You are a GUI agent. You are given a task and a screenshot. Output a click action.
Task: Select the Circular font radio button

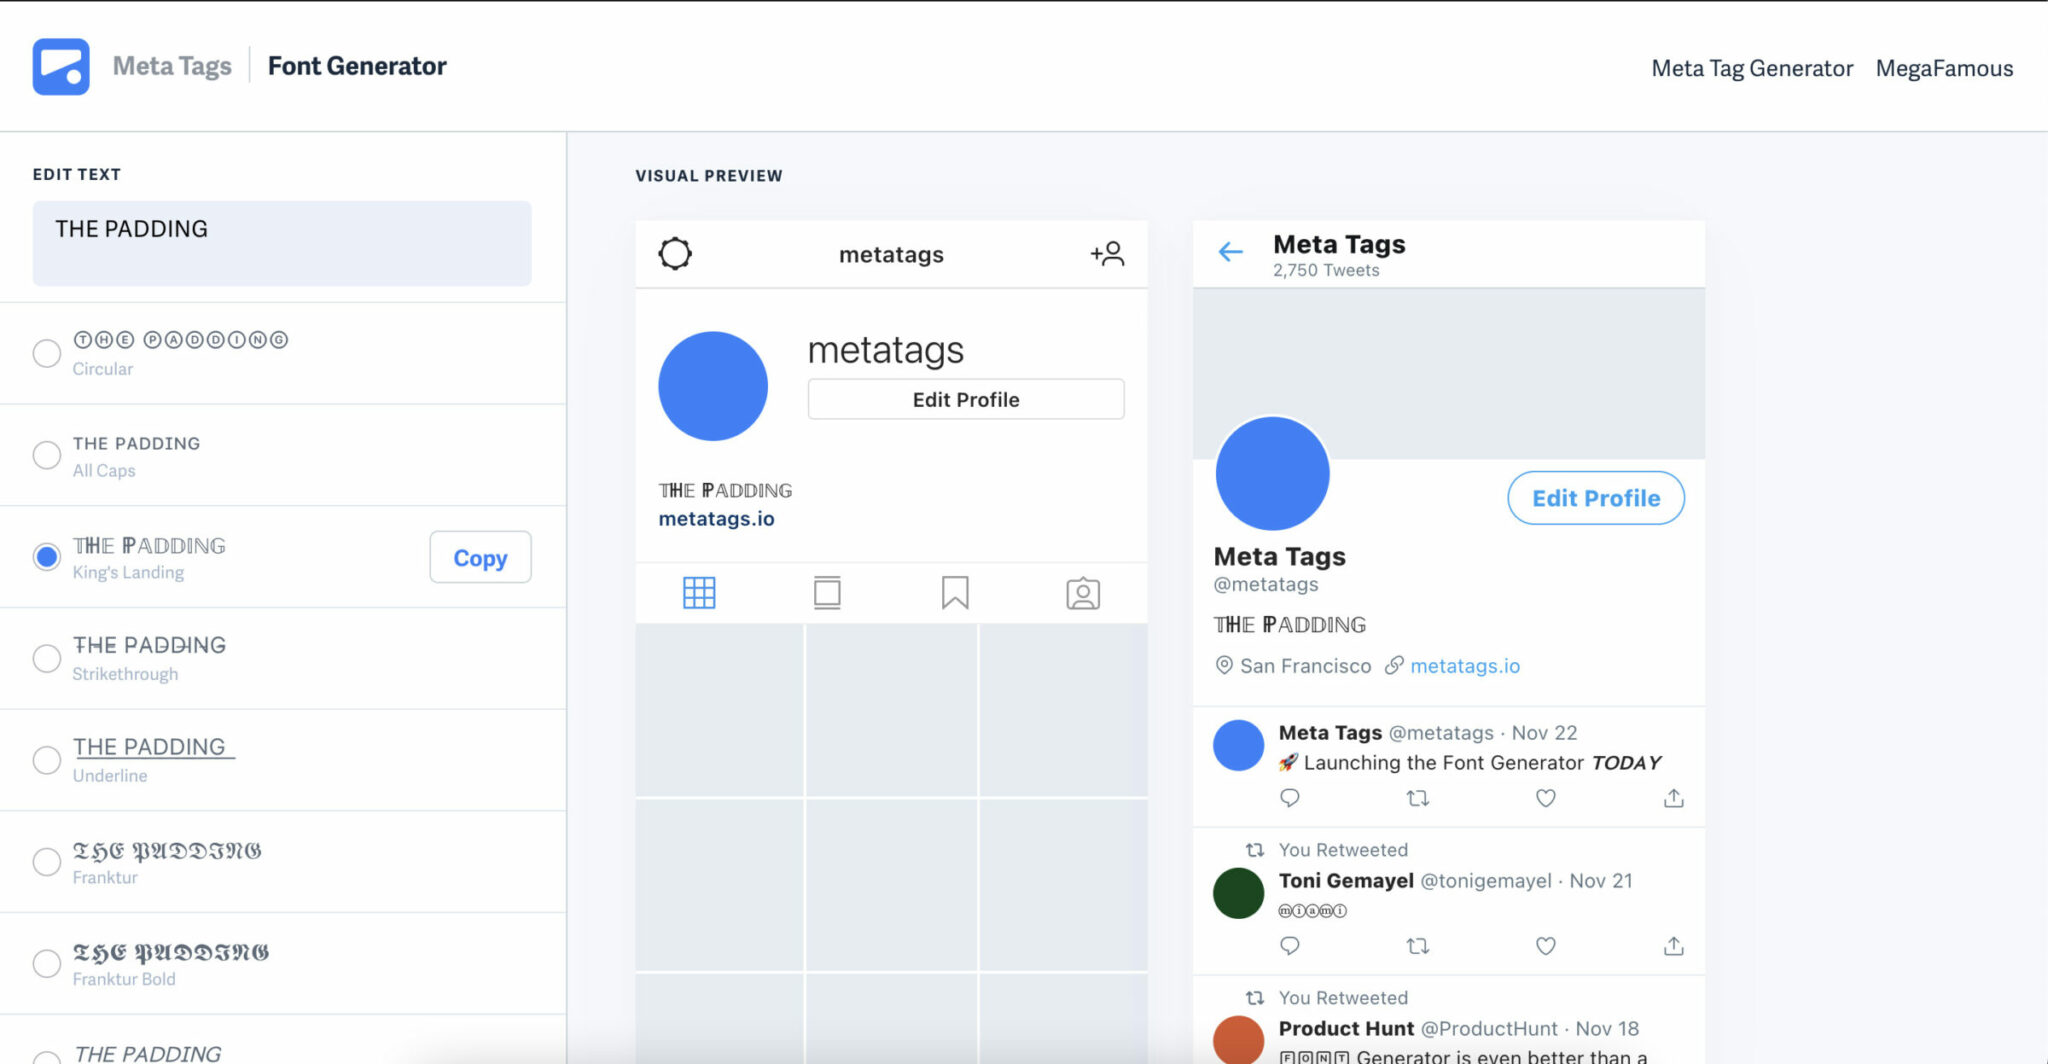[47, 353]
